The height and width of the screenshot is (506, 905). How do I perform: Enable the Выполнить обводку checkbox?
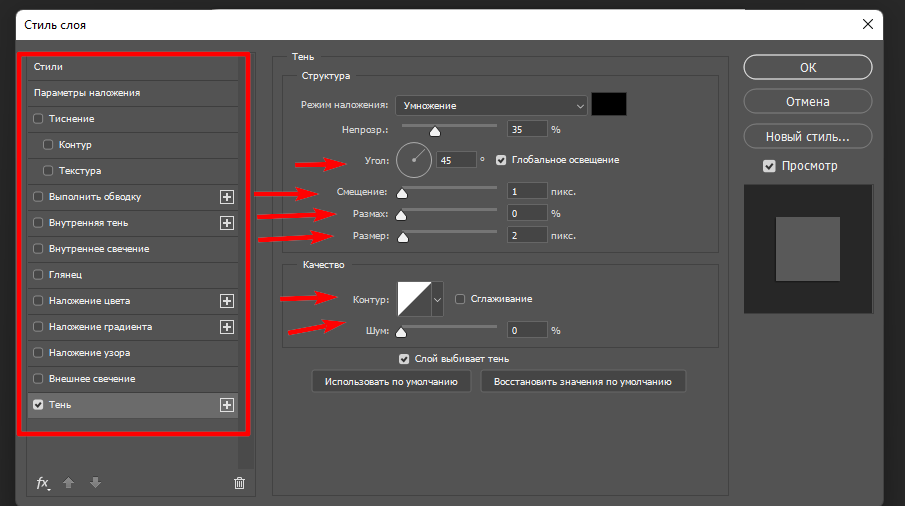point(38,197)
